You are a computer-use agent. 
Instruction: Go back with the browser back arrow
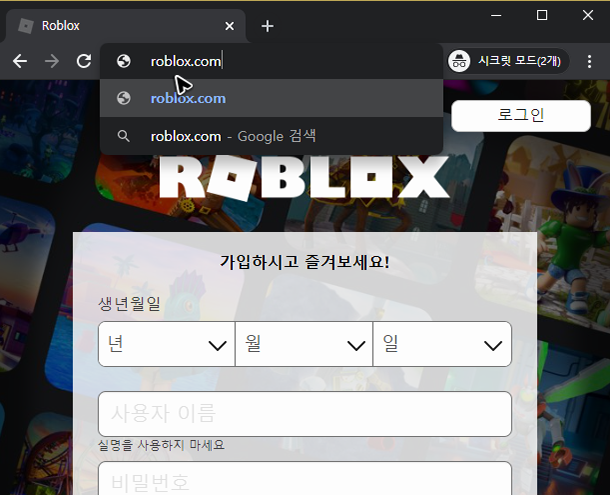click(20, 61)
